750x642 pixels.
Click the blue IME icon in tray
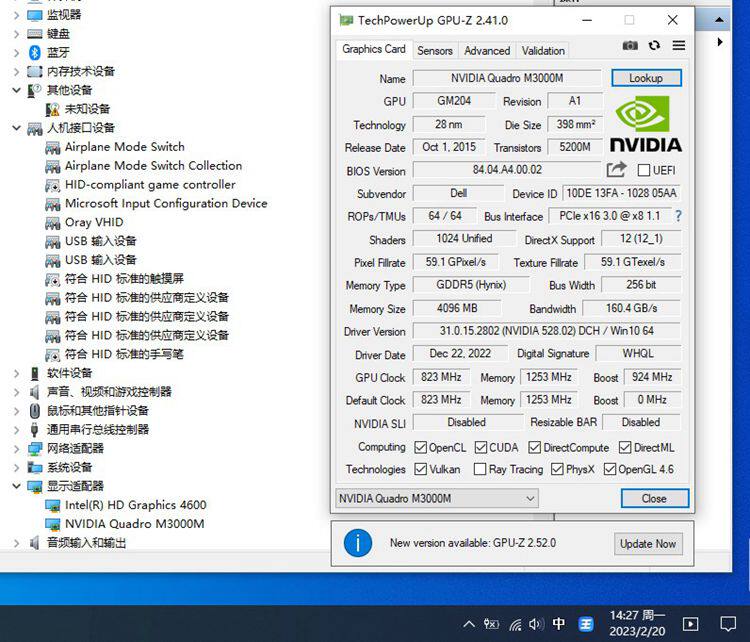click(x=585, y=624)
